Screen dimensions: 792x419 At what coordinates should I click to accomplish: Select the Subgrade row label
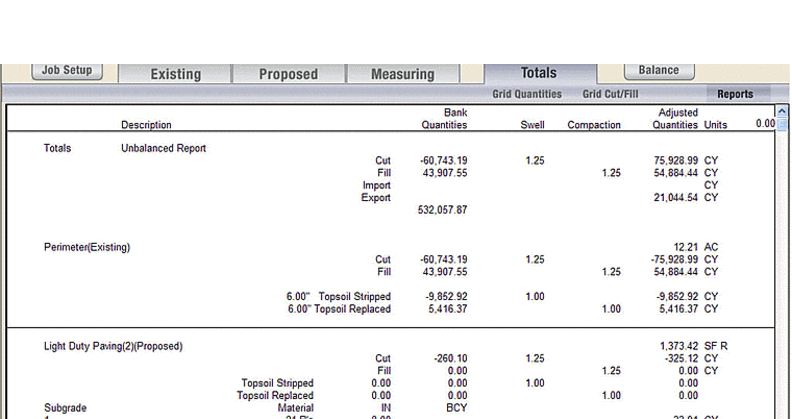pos(65,408)
